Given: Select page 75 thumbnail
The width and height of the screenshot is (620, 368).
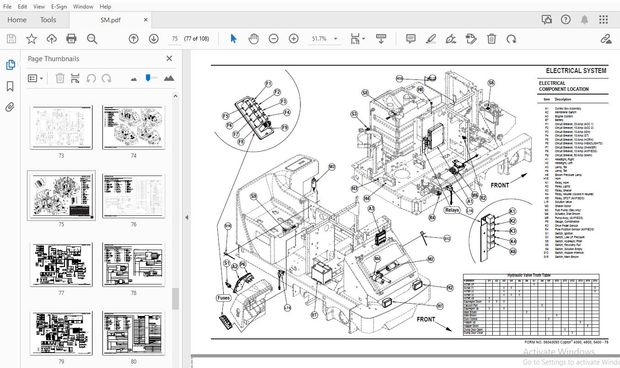Looking at the screenshot, I should [61, 195].
